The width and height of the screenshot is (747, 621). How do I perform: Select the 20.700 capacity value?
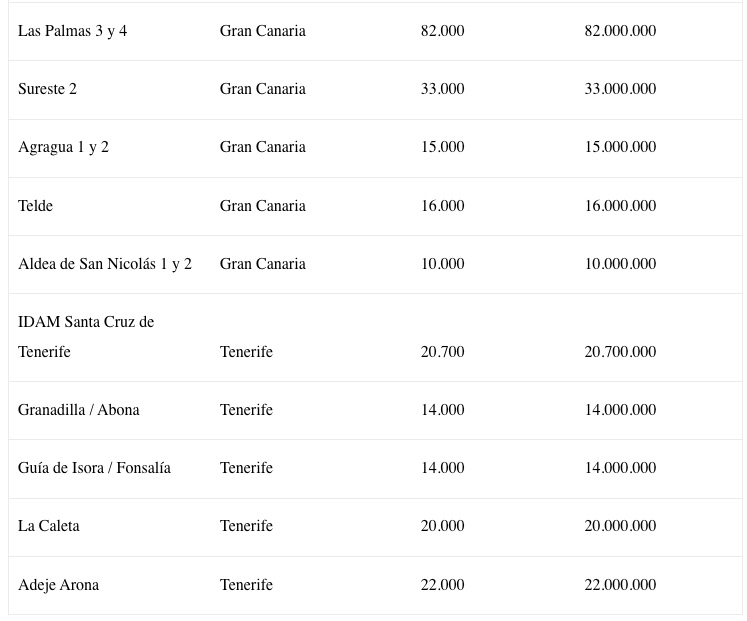[443, 352]
